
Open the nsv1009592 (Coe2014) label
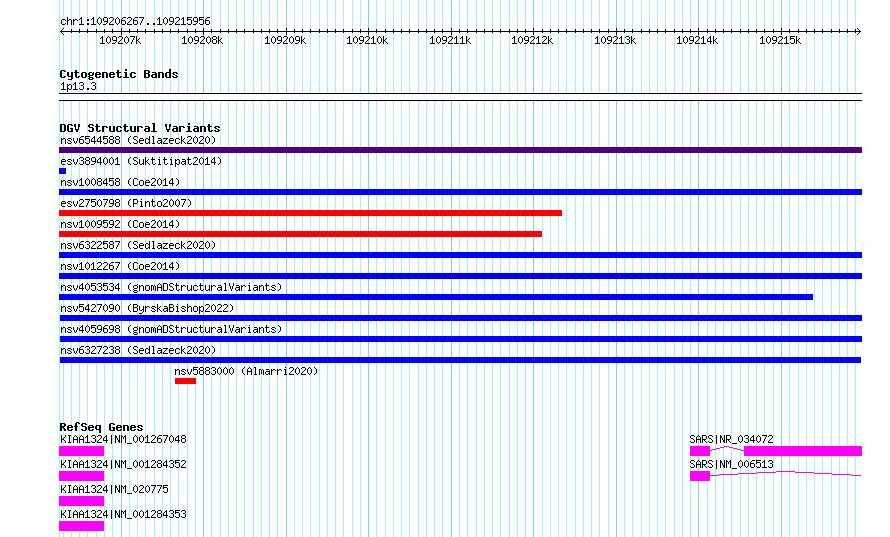tap(120, 224)
